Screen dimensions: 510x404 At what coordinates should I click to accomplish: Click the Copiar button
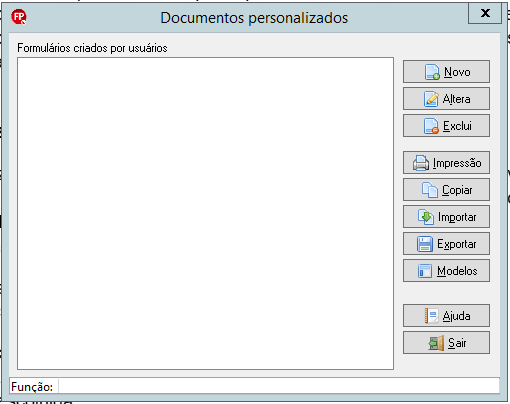(x=446, y=190)
